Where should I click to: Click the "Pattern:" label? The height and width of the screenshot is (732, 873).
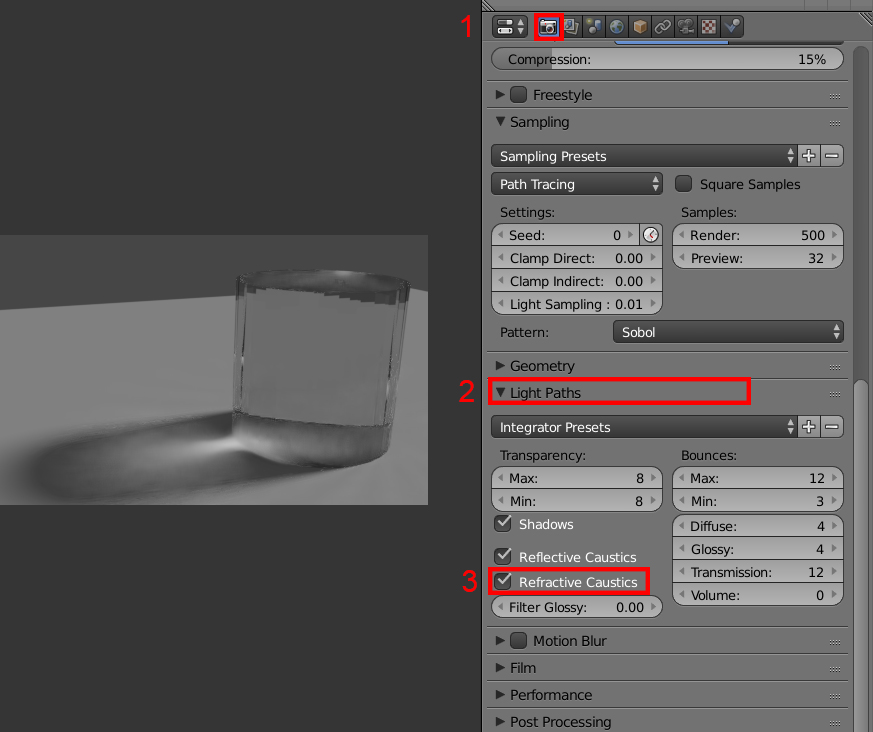coord(524,332)
